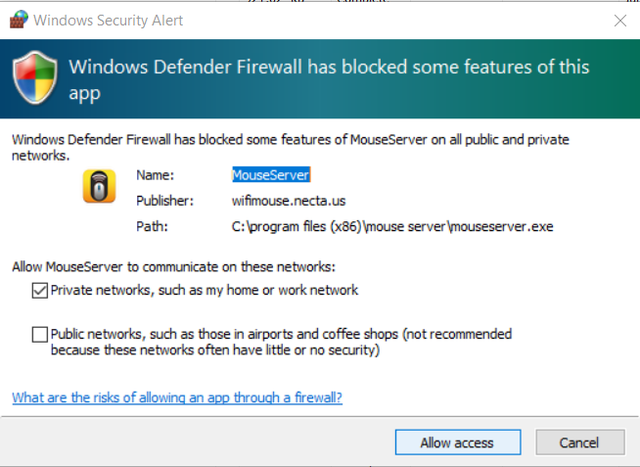Click the Windows Security Alert title text
Viewport: 640px width, 467px height.
click(109, 19)
